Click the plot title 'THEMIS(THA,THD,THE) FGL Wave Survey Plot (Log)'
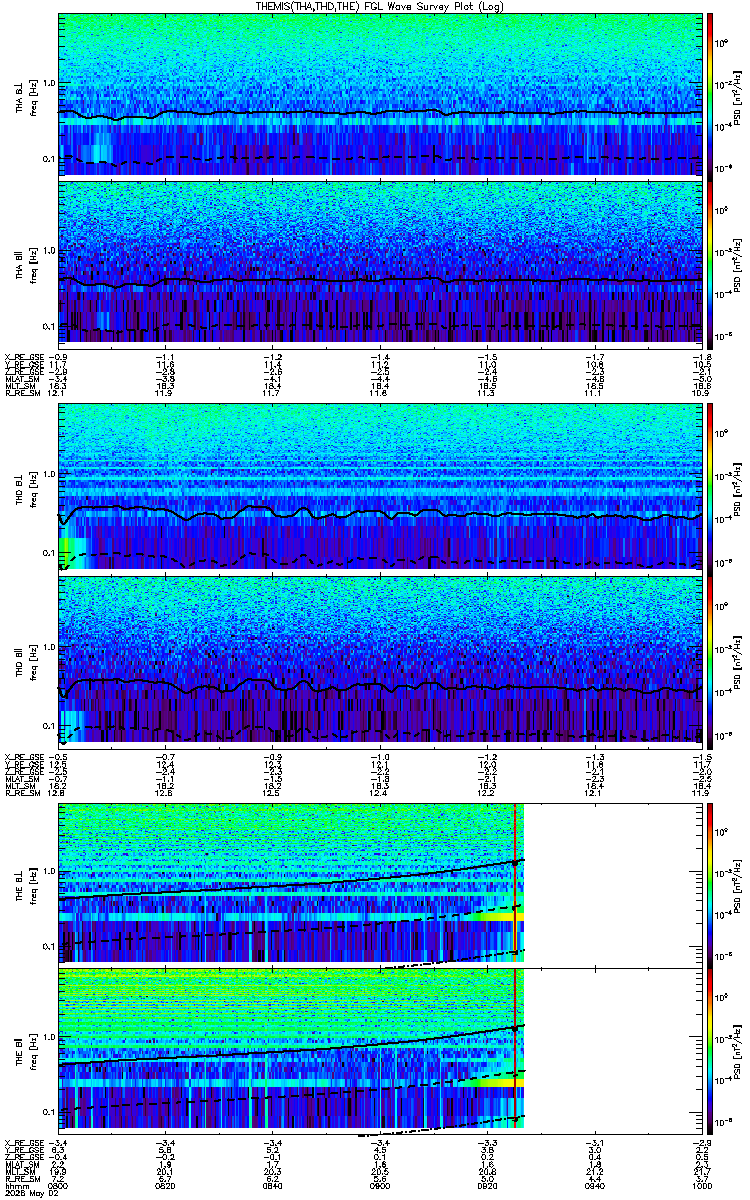The height and width of the screenshot is (1200, 750). (378, 6)
